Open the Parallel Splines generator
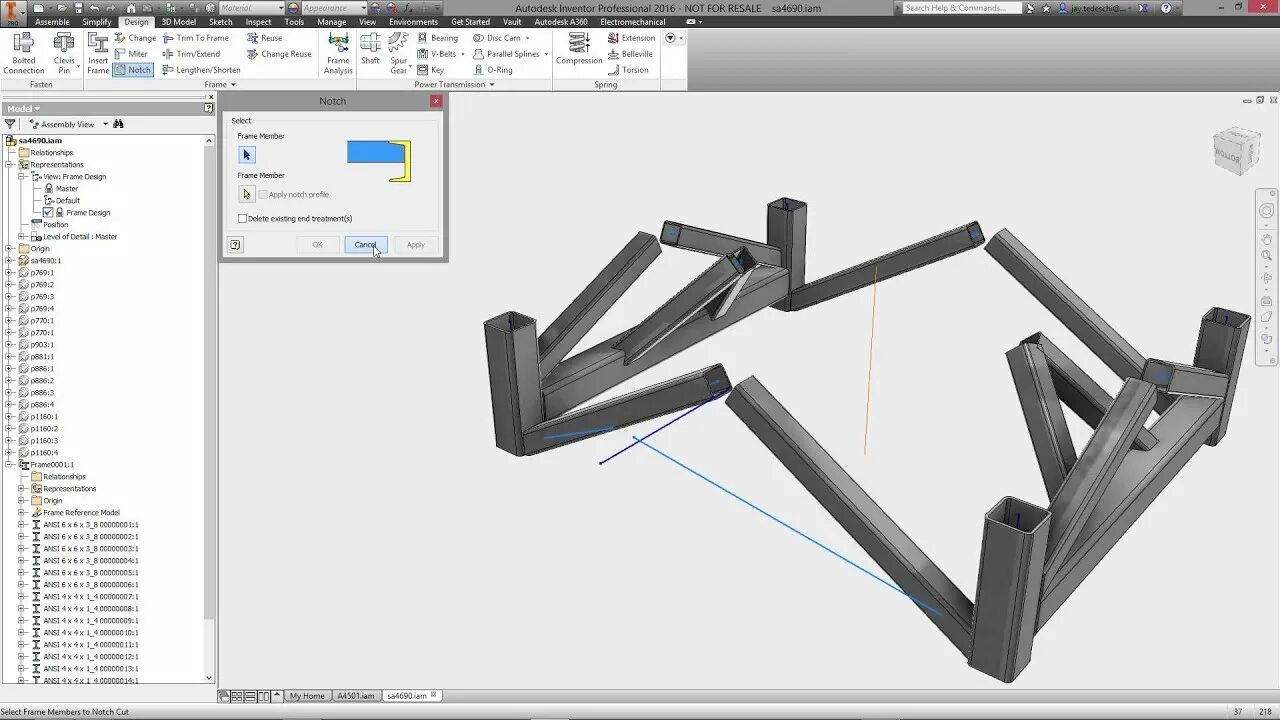The height and width of the screenshot is (720, 1280). tap(506, 54)
